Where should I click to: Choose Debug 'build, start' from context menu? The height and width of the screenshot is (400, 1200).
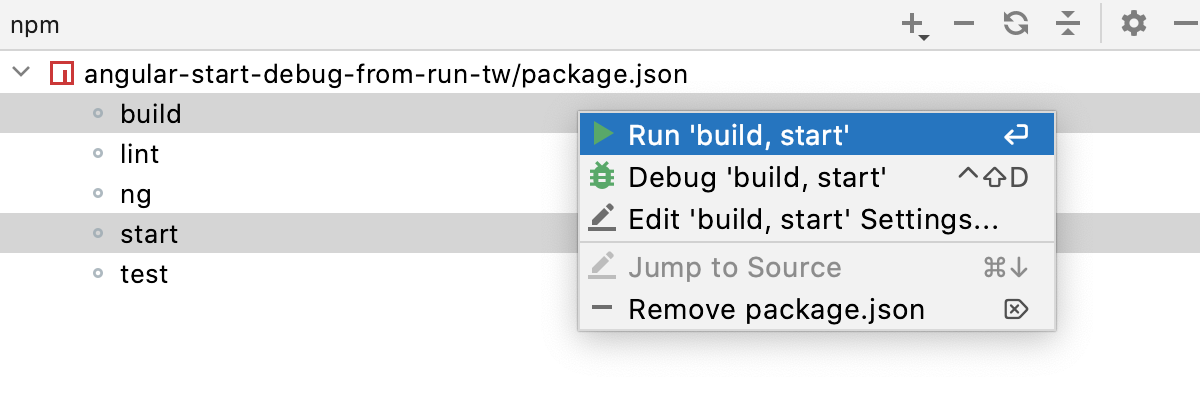click(x=816, y=177)
